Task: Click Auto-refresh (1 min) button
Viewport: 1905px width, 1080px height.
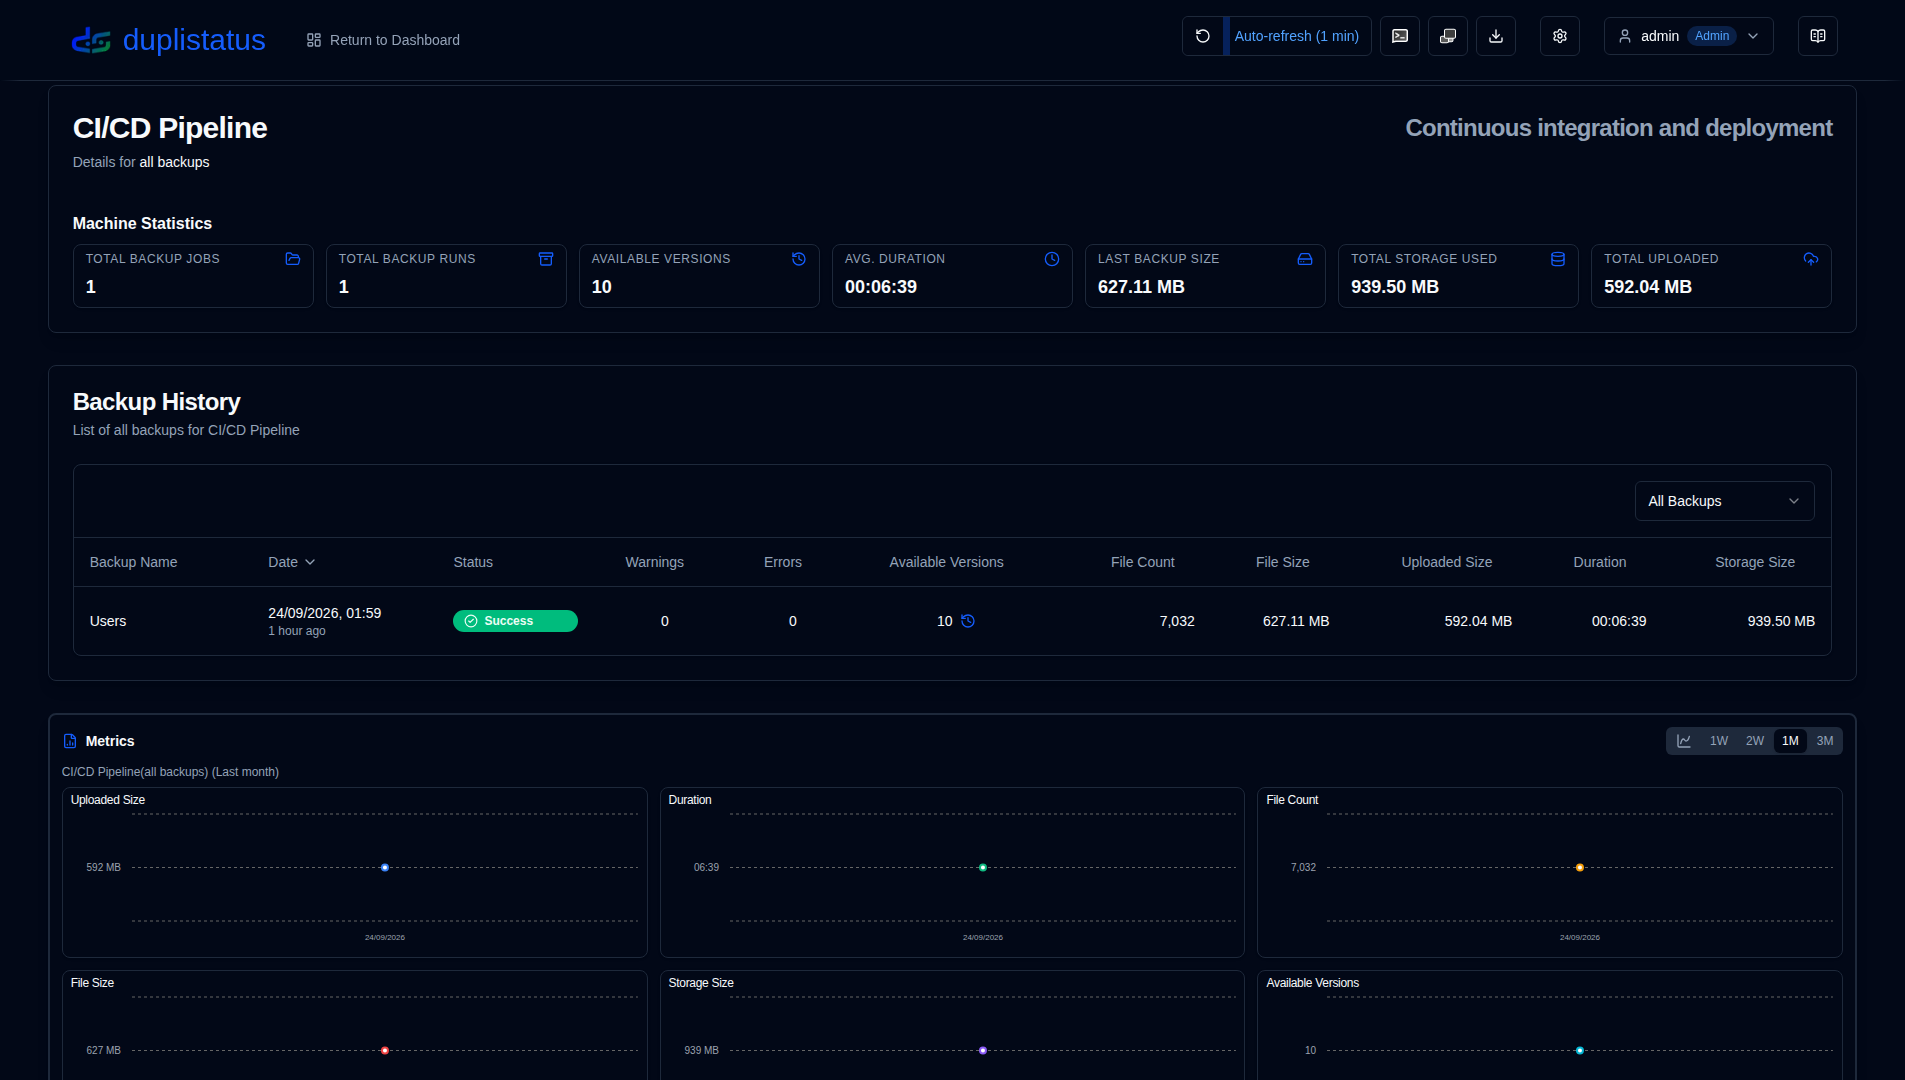Action: (x=1297, y=36)
